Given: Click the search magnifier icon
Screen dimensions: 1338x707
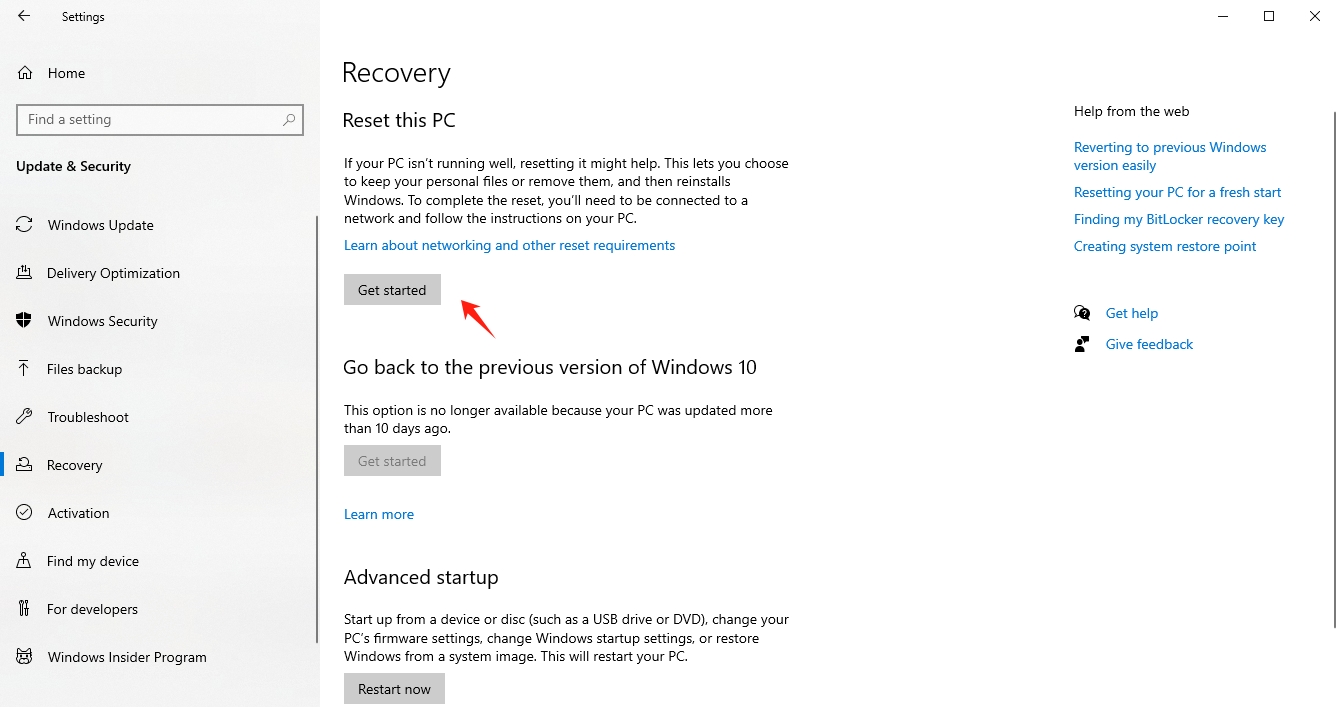Looking at the screenshot, I should [x=289, y=119].
